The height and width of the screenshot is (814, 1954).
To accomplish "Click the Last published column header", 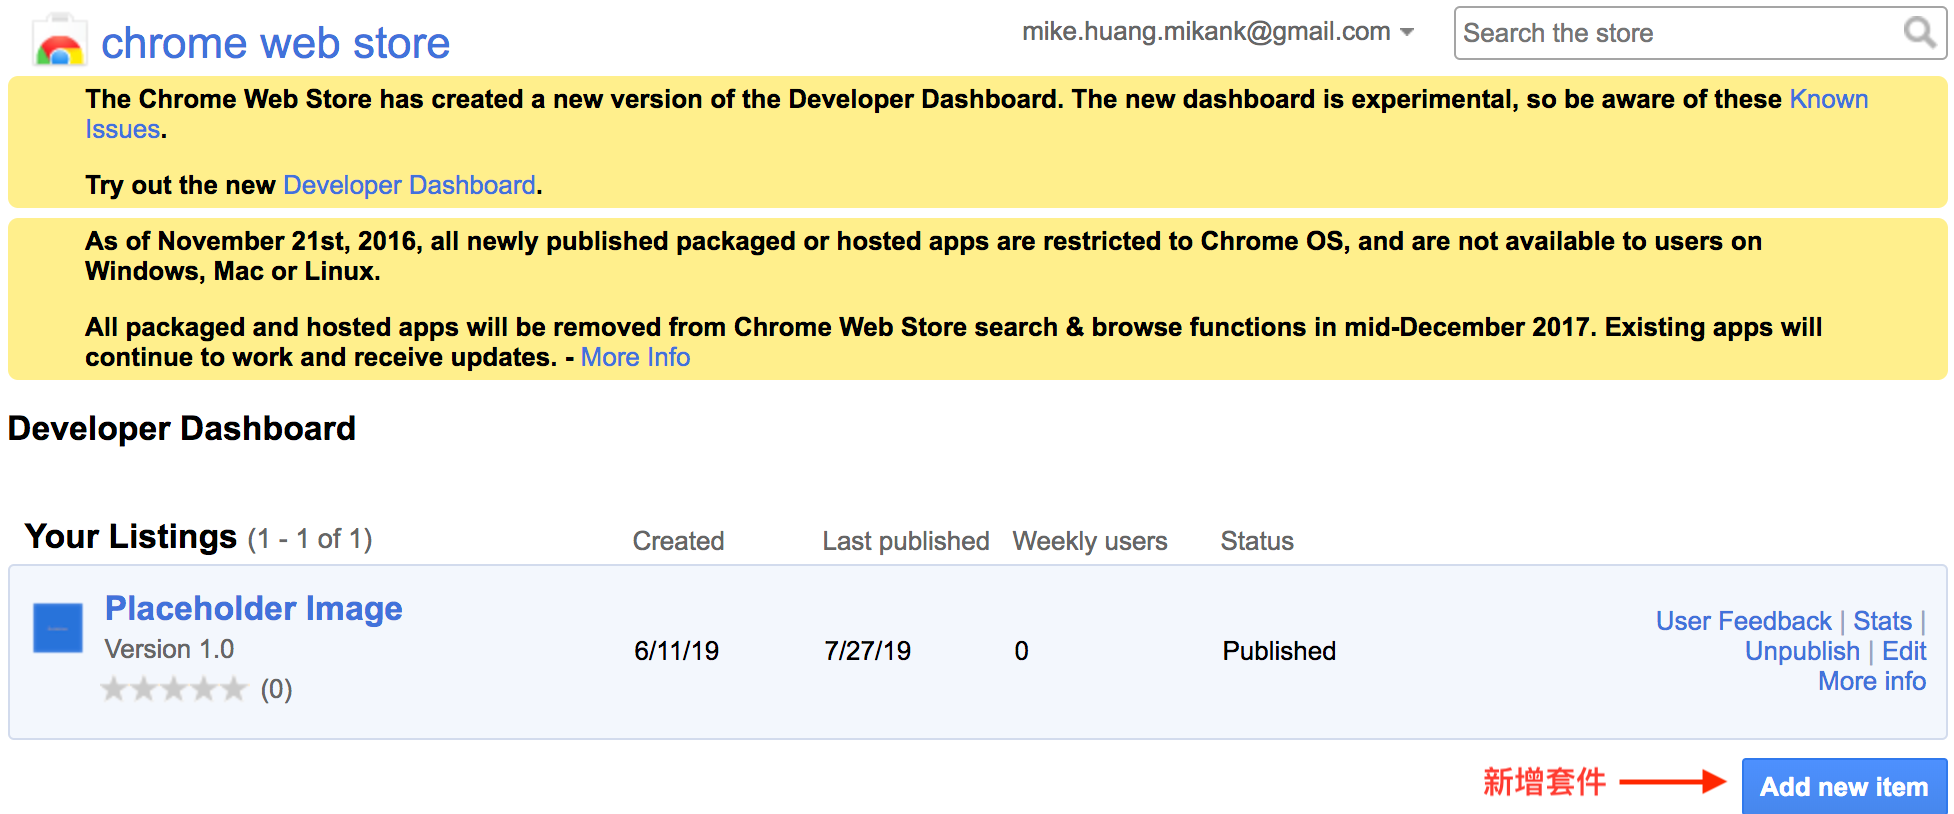I will [x=905, y=541].
